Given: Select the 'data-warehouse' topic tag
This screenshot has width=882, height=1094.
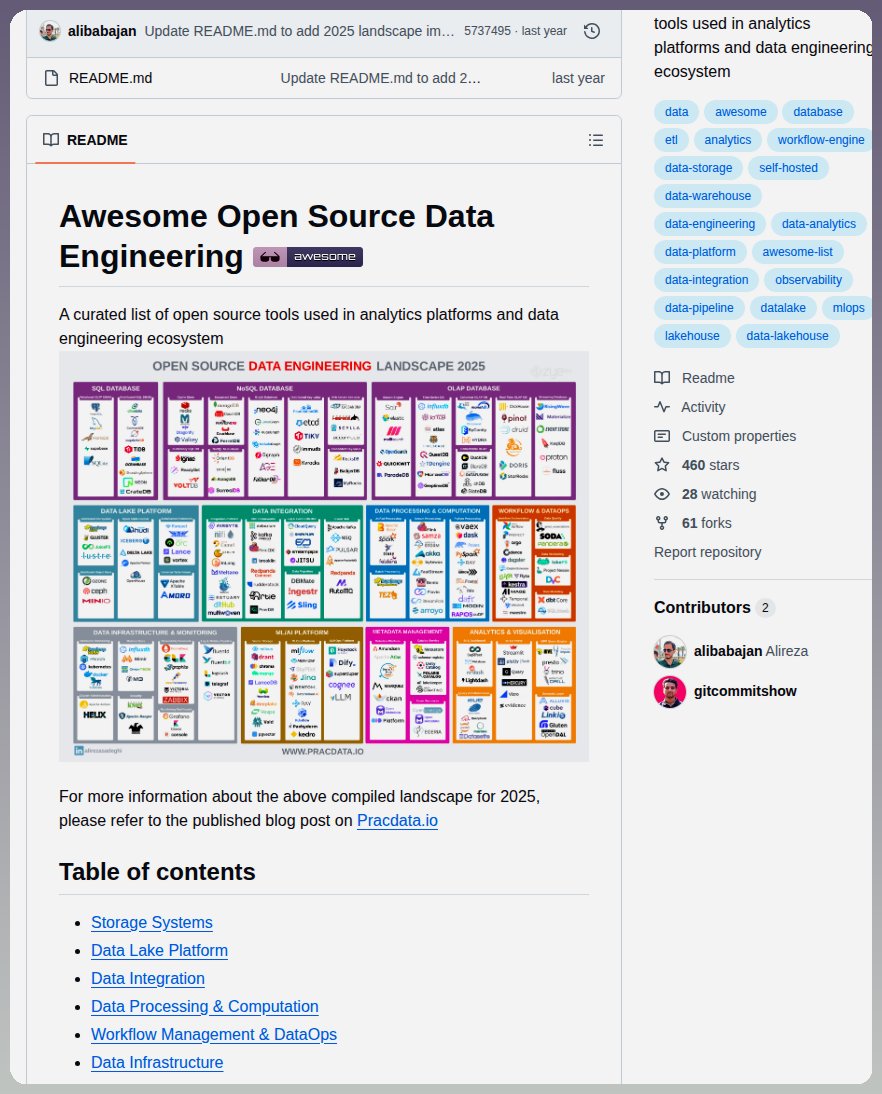Looking at the screenshot, I should pos(708,195).
